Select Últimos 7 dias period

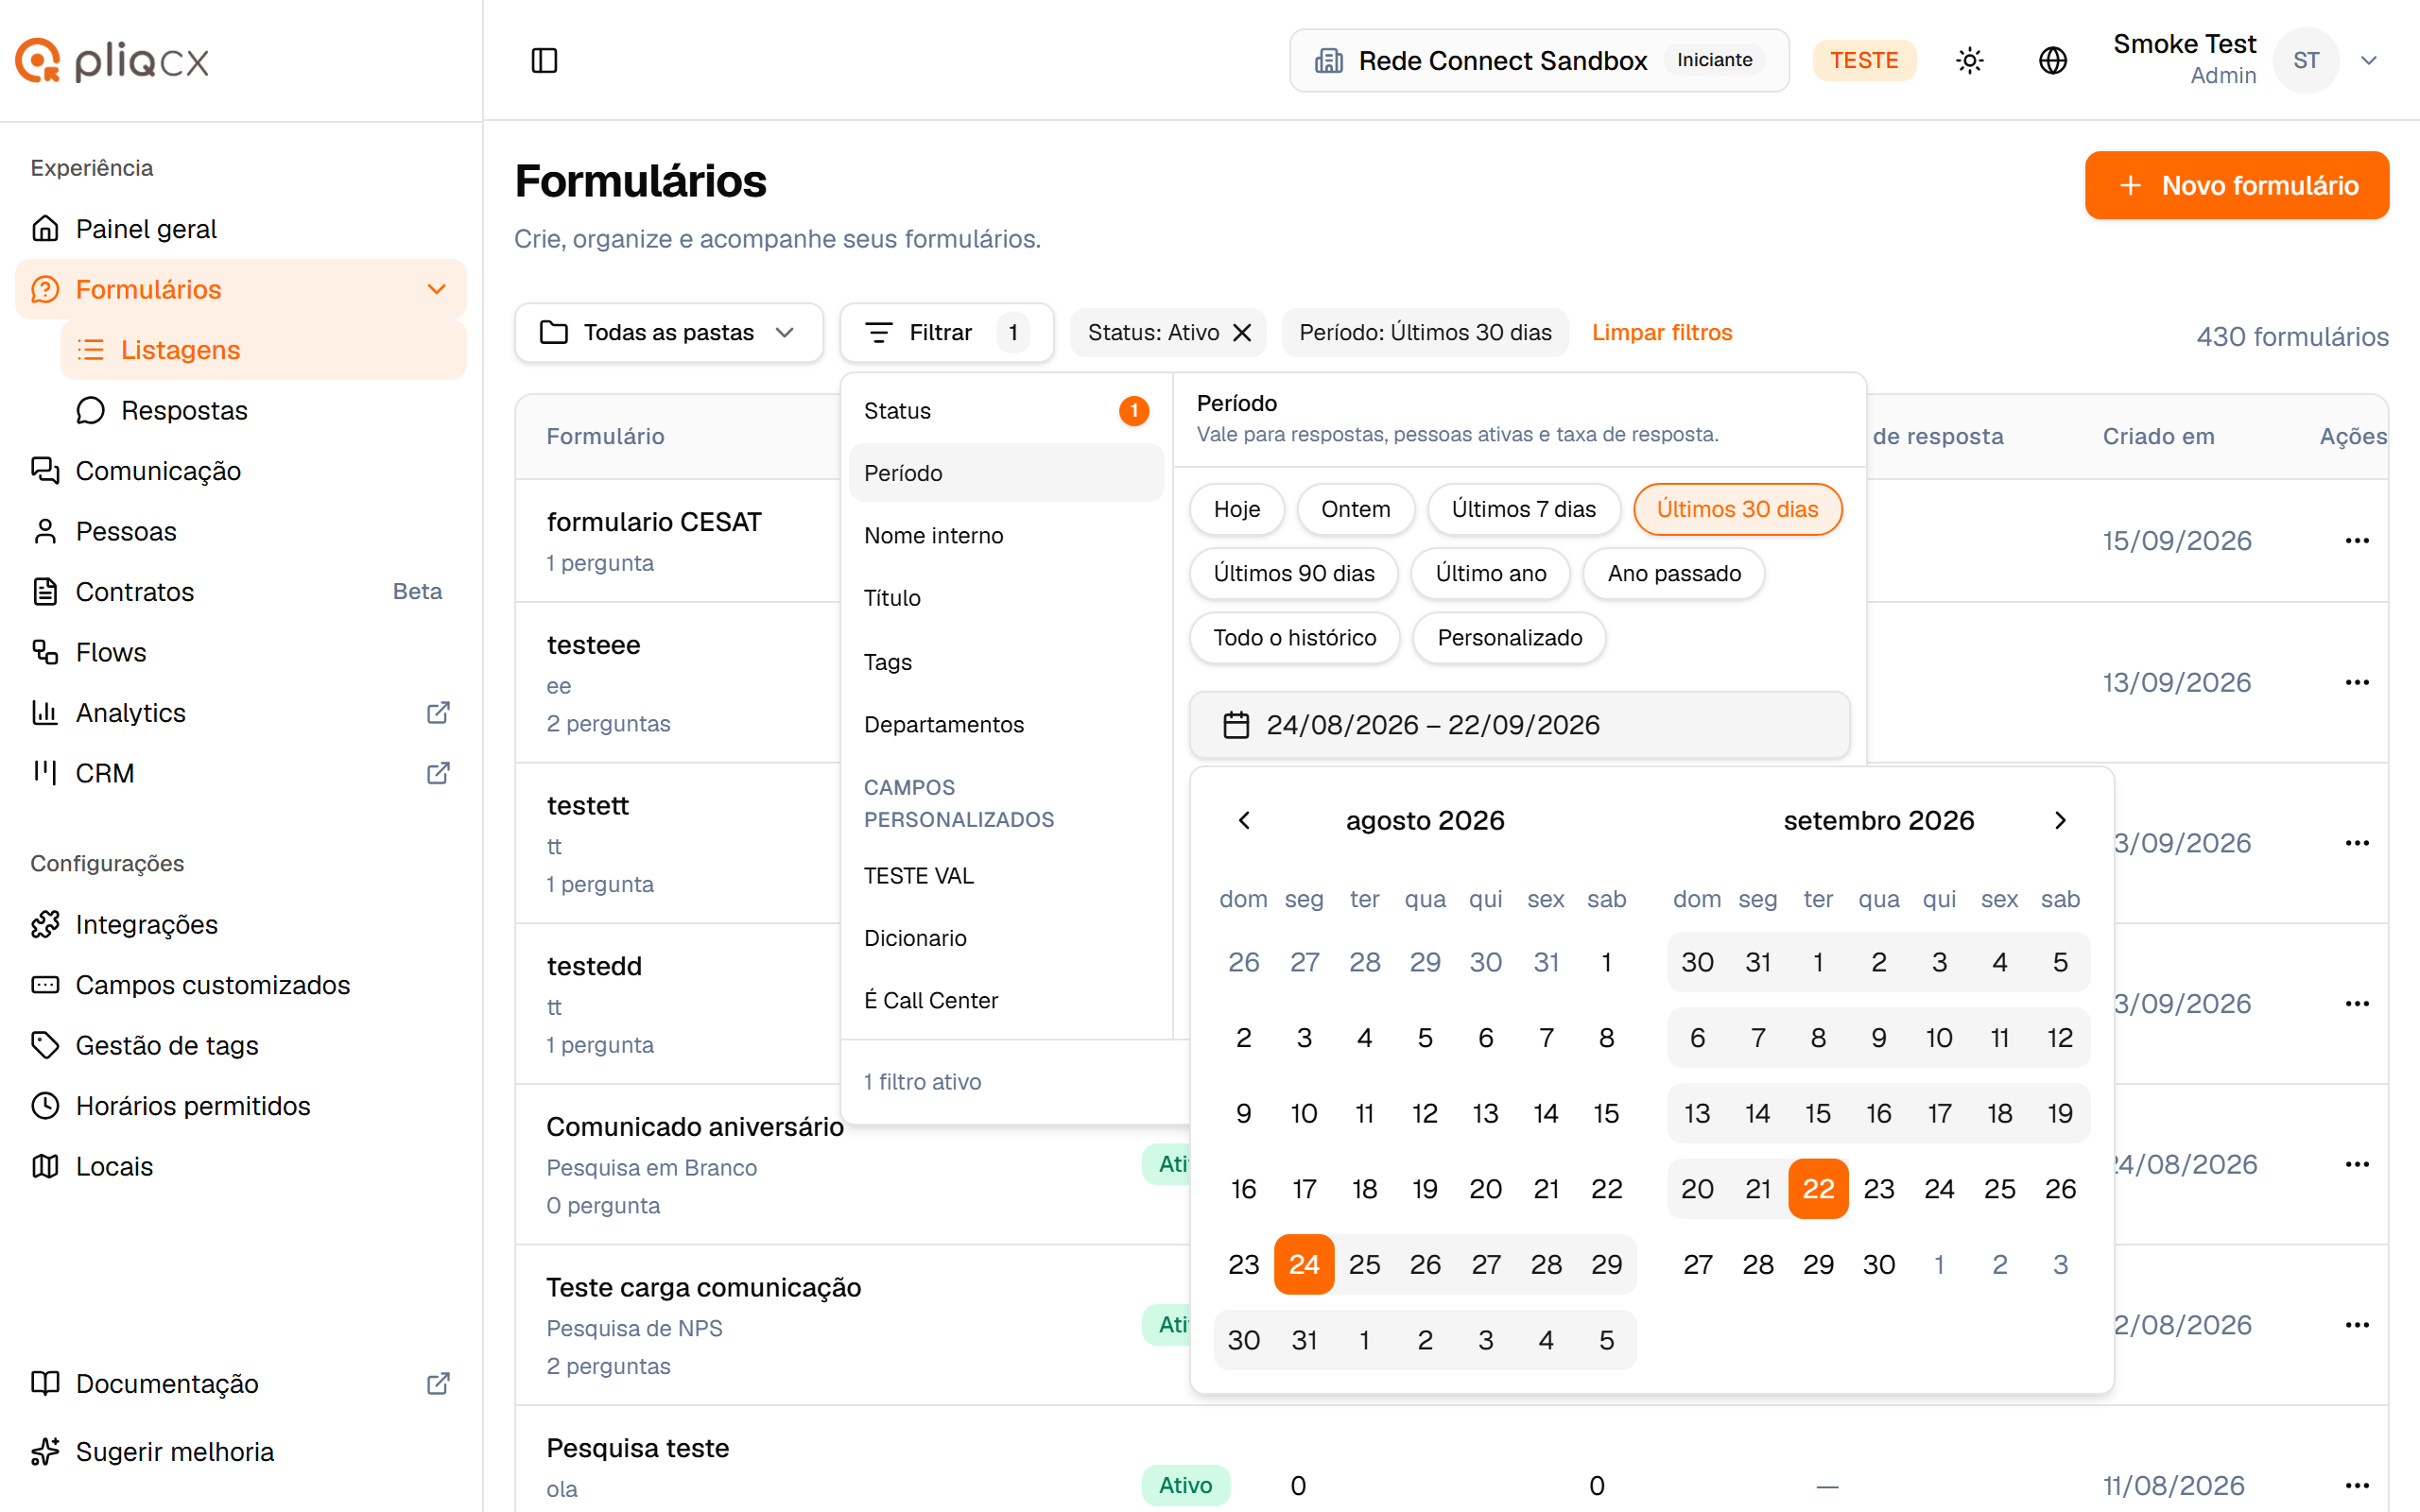tap(1524, 509)
